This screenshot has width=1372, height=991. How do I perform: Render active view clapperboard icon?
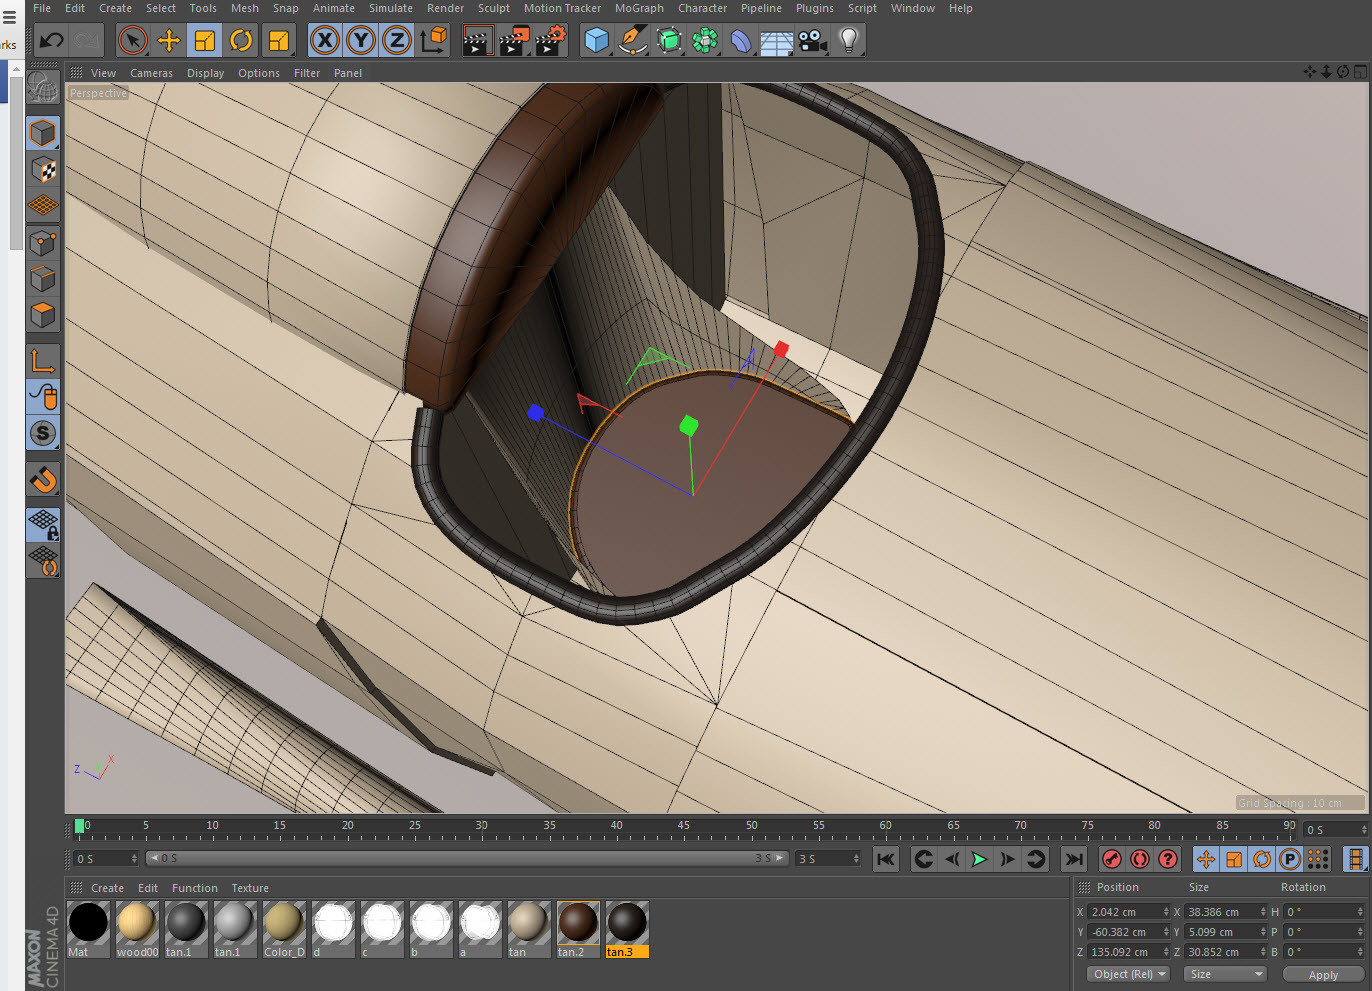(x=478, y=40)
